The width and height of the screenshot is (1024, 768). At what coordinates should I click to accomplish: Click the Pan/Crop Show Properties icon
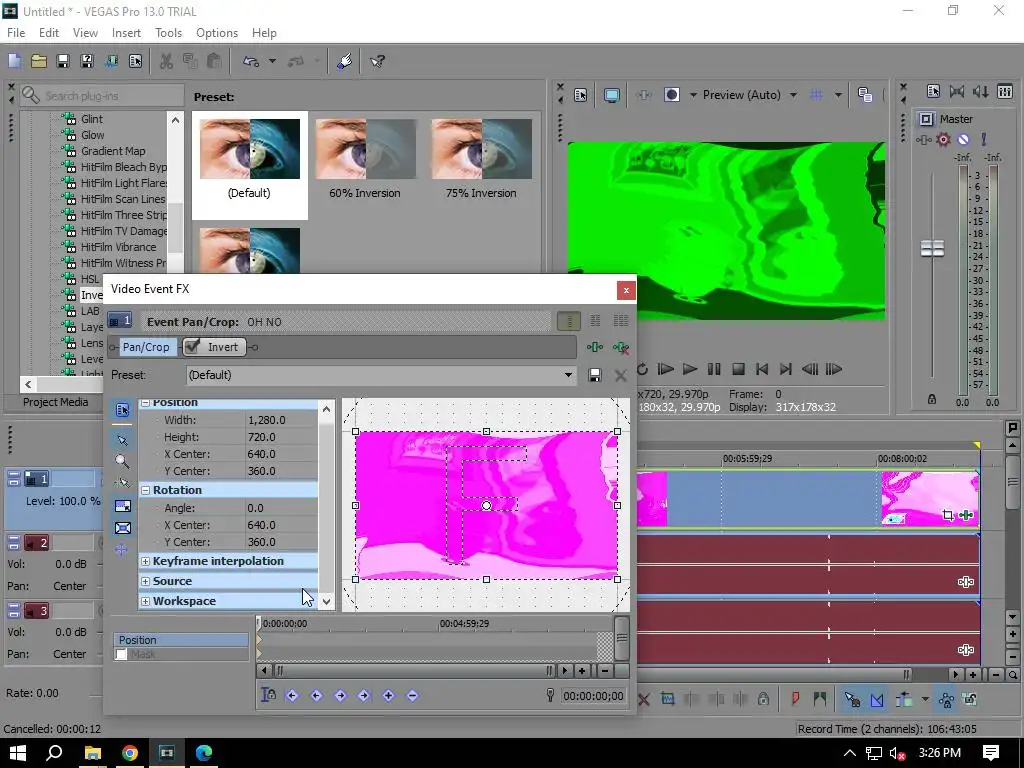tap(122, 409)
